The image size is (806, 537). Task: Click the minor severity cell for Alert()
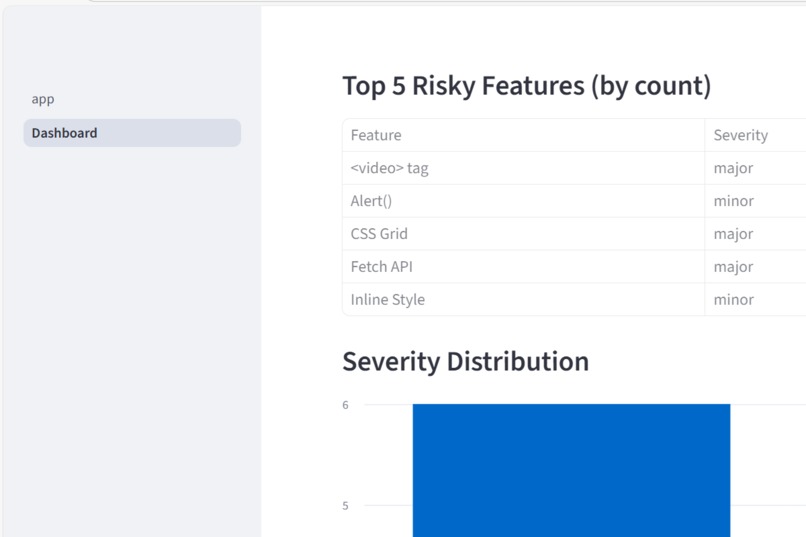755,201
